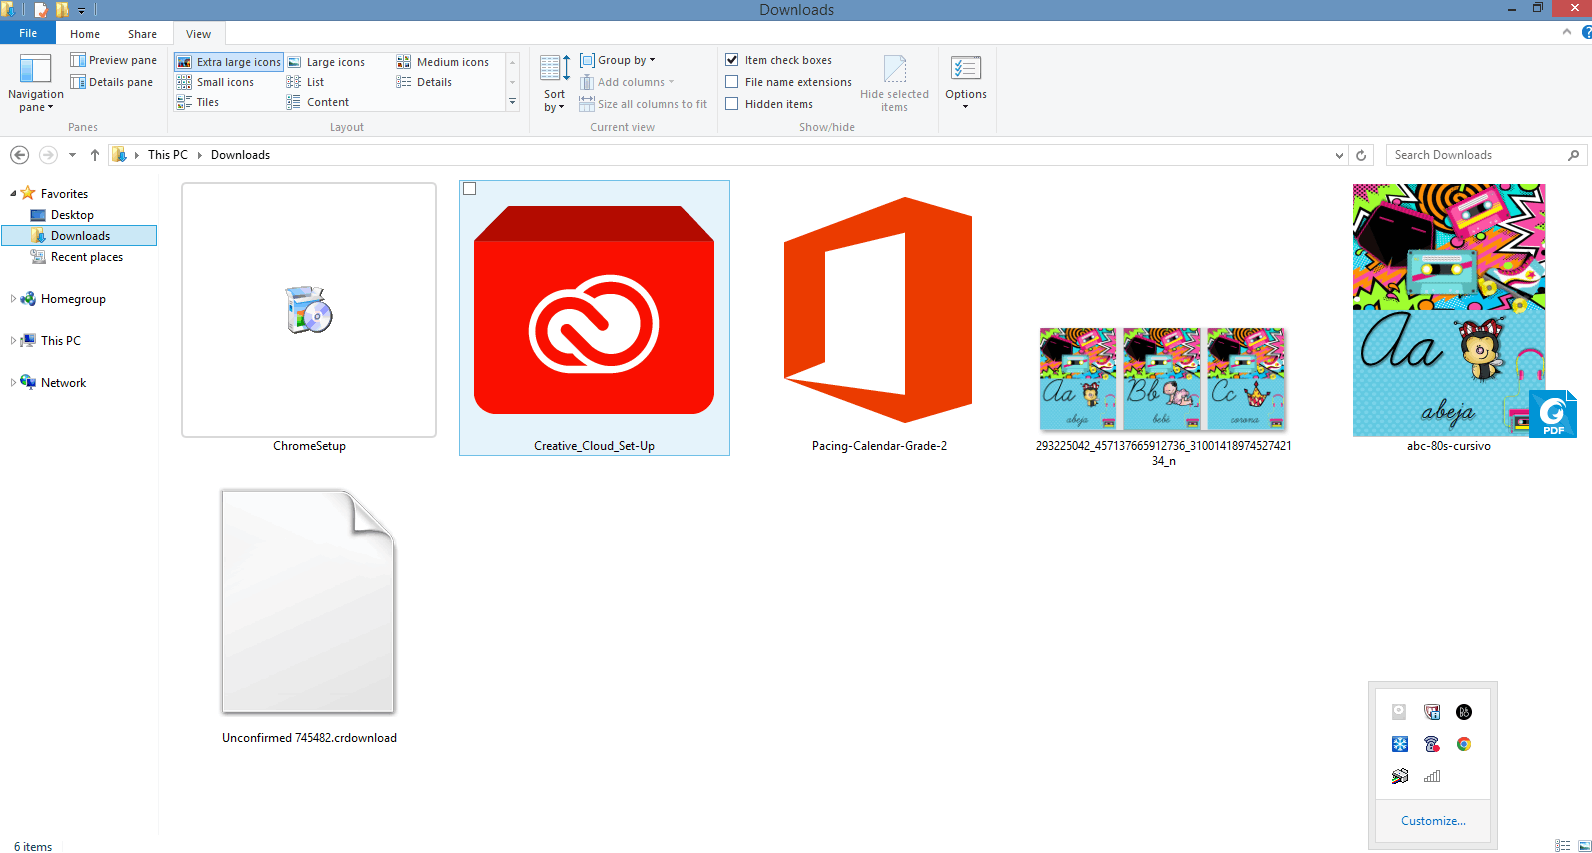
Task: Refresh the Downloads folder
Action: tap(1361, 155)
